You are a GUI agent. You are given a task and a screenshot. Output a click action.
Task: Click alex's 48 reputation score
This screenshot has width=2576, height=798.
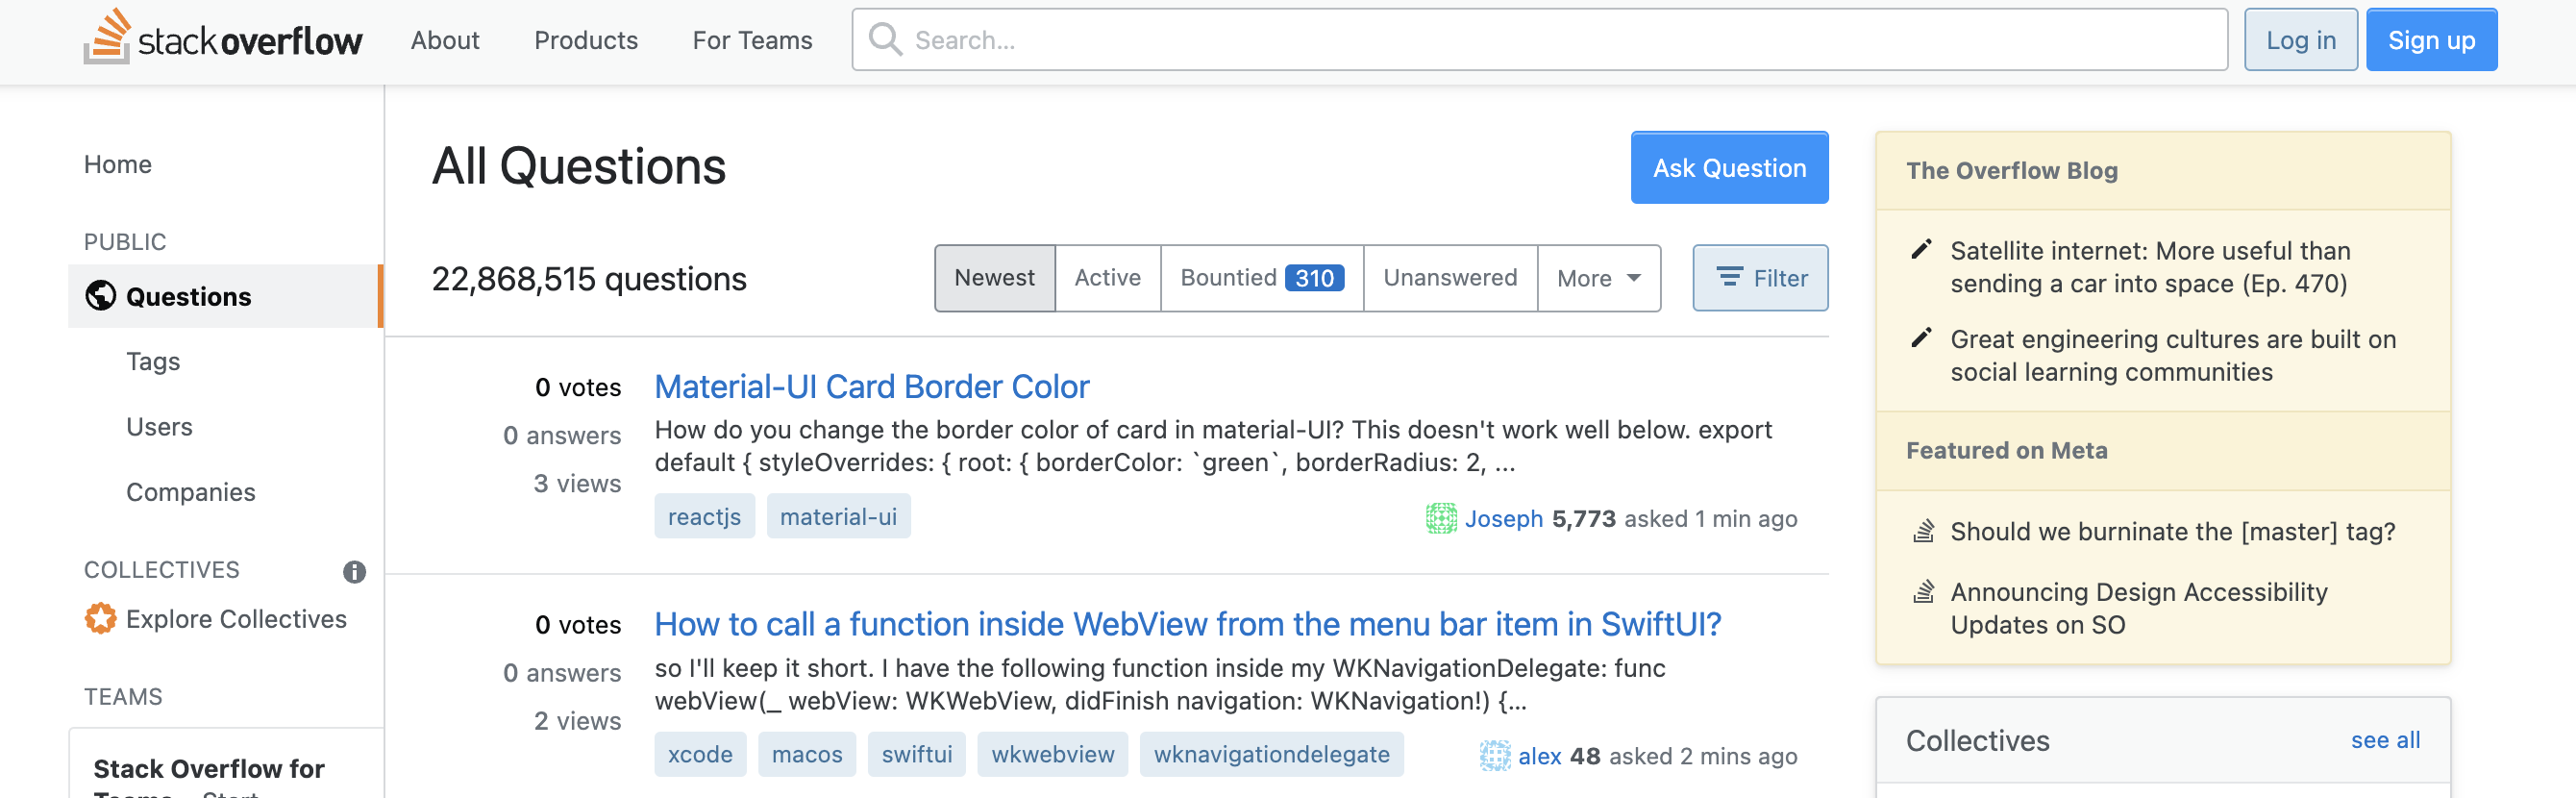coord(1585,756)
